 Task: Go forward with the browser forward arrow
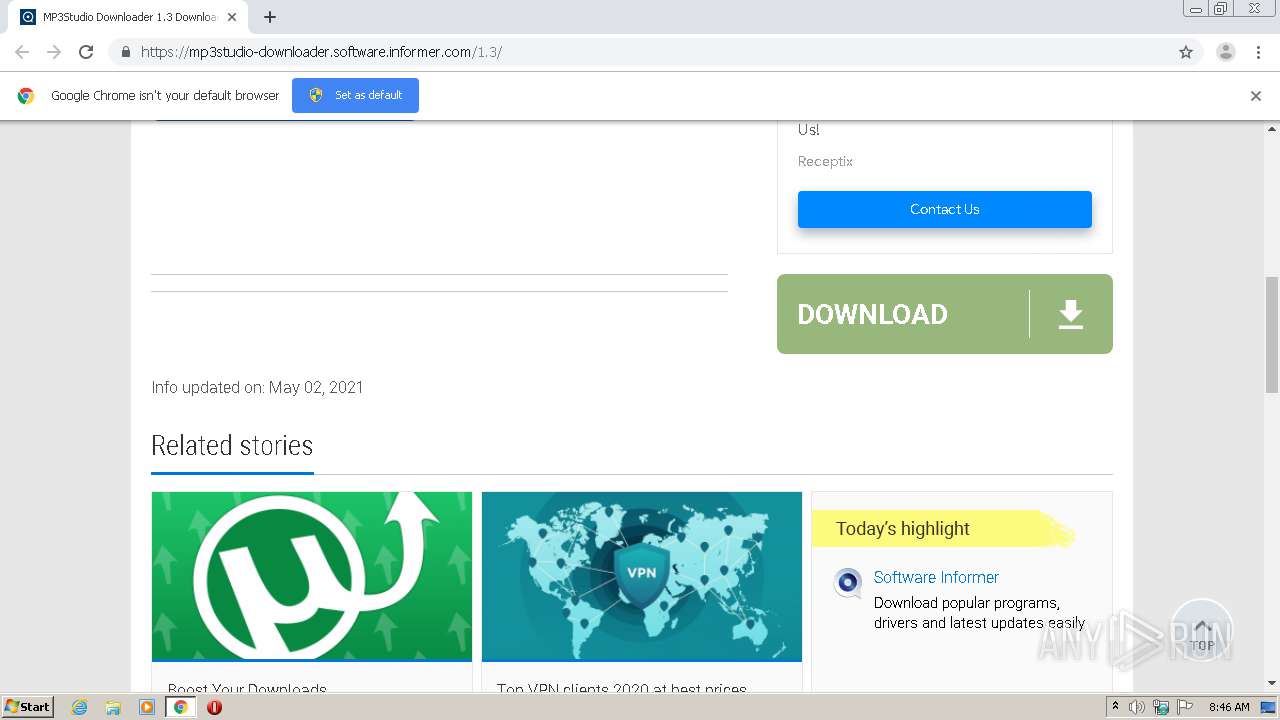point(54,52)
